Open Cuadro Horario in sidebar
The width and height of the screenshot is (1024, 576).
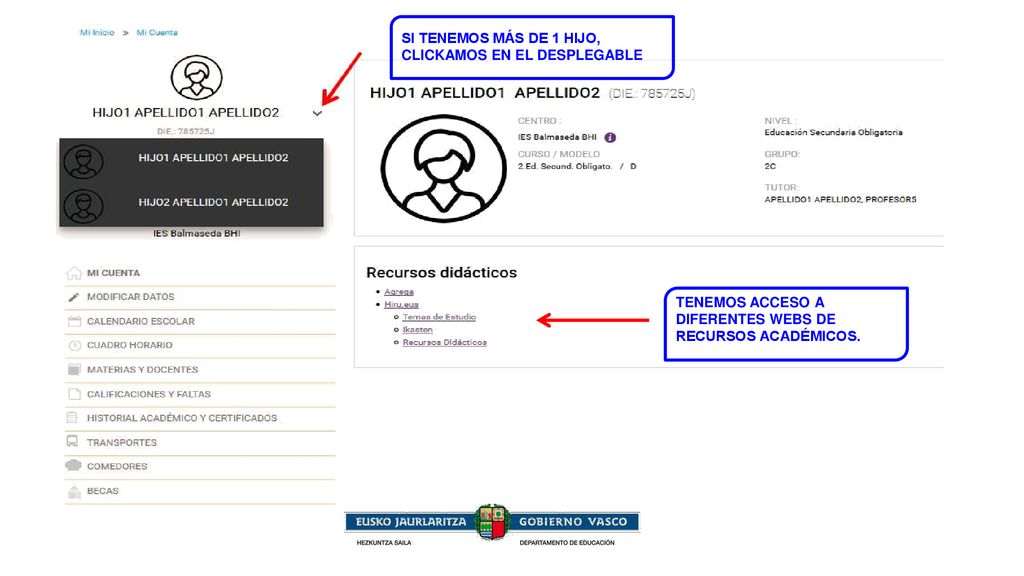point(130,345)
